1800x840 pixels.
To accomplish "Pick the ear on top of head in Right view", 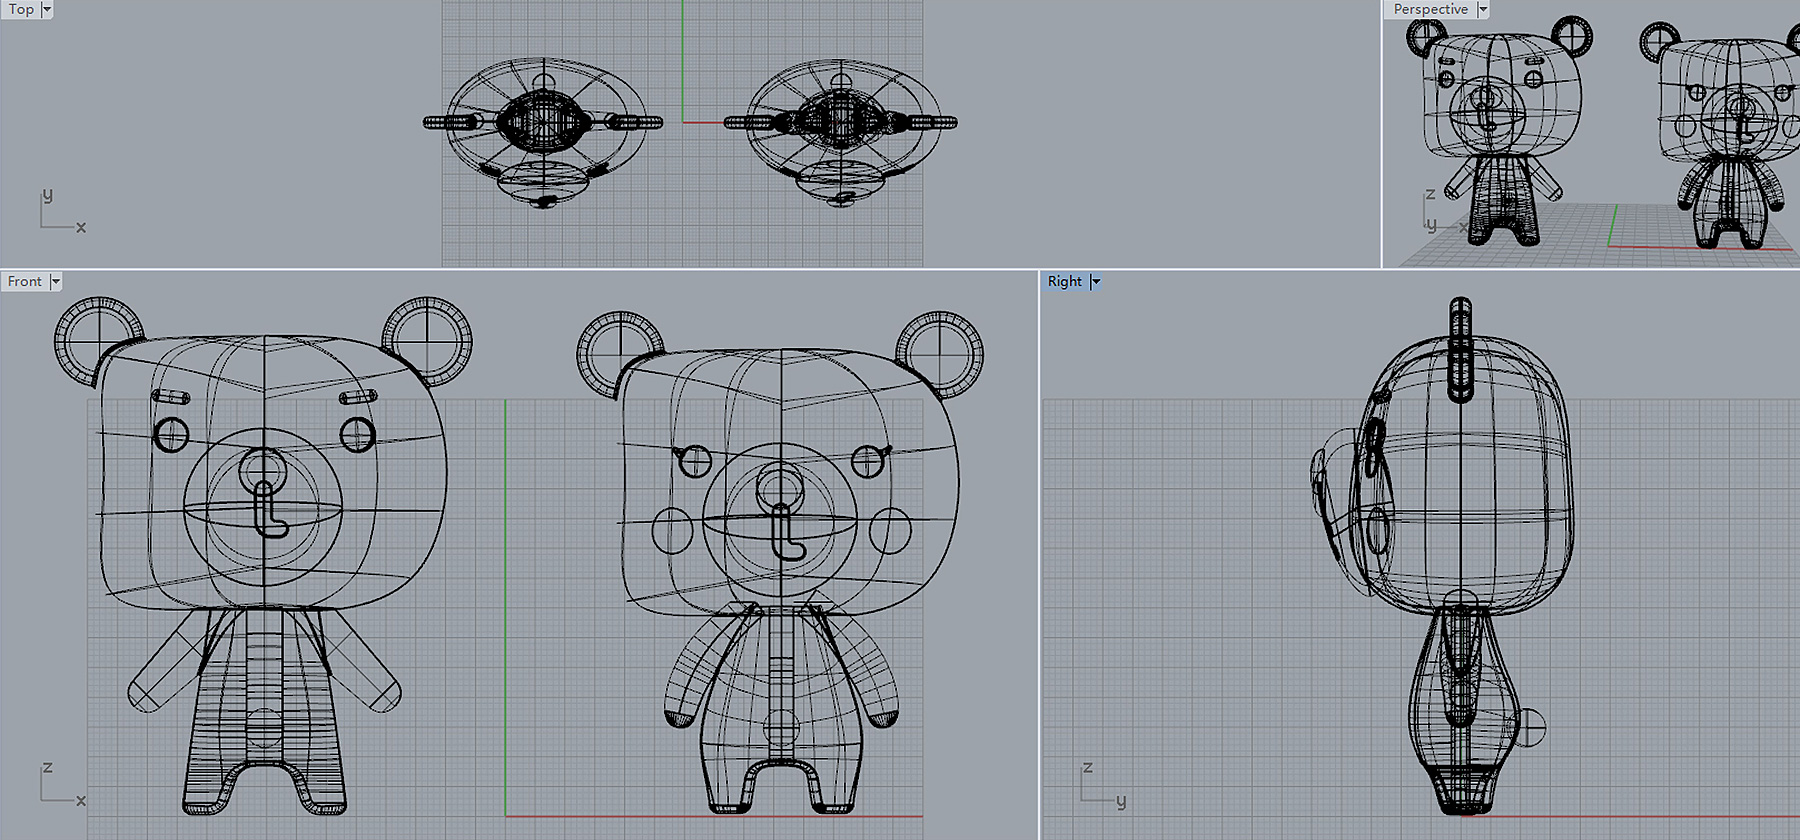I will 1460,348.
